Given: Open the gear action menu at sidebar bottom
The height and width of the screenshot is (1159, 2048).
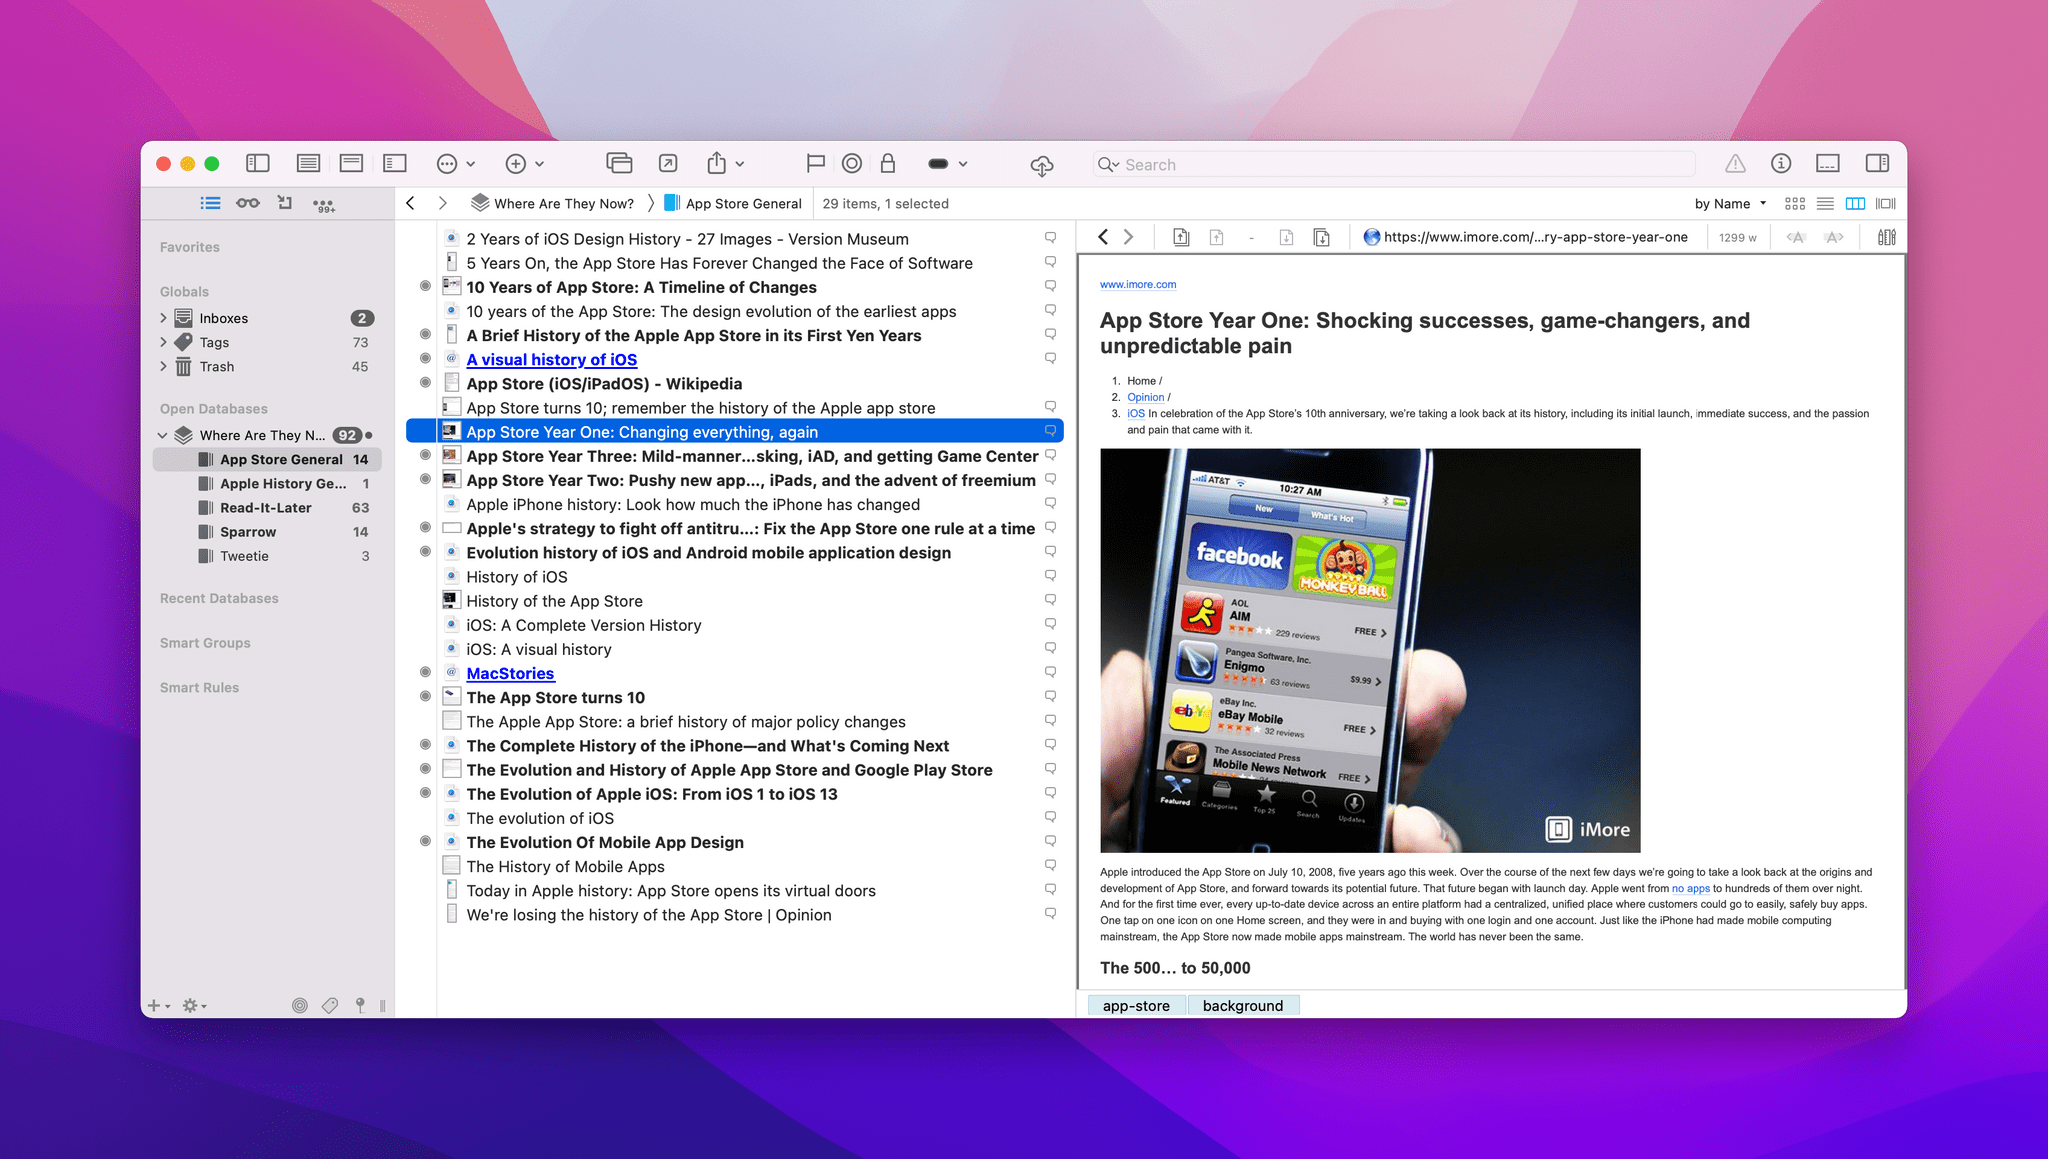Looking at the screenshot, I should [x=194, y=1005].
